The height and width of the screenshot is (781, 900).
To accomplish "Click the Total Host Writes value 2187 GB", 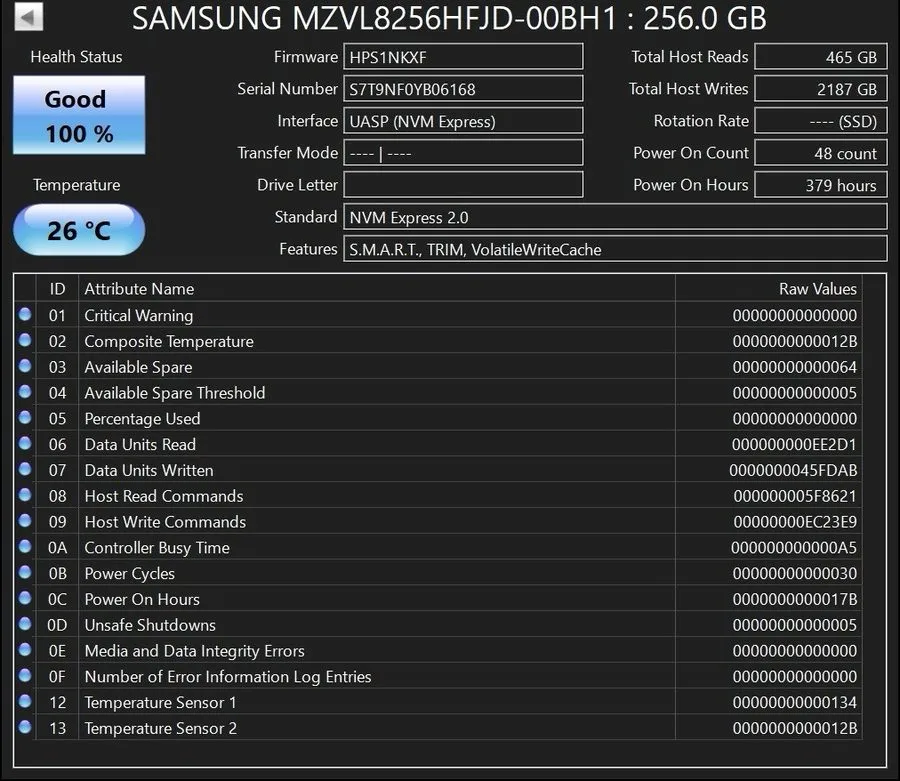I will click(821, 89).
